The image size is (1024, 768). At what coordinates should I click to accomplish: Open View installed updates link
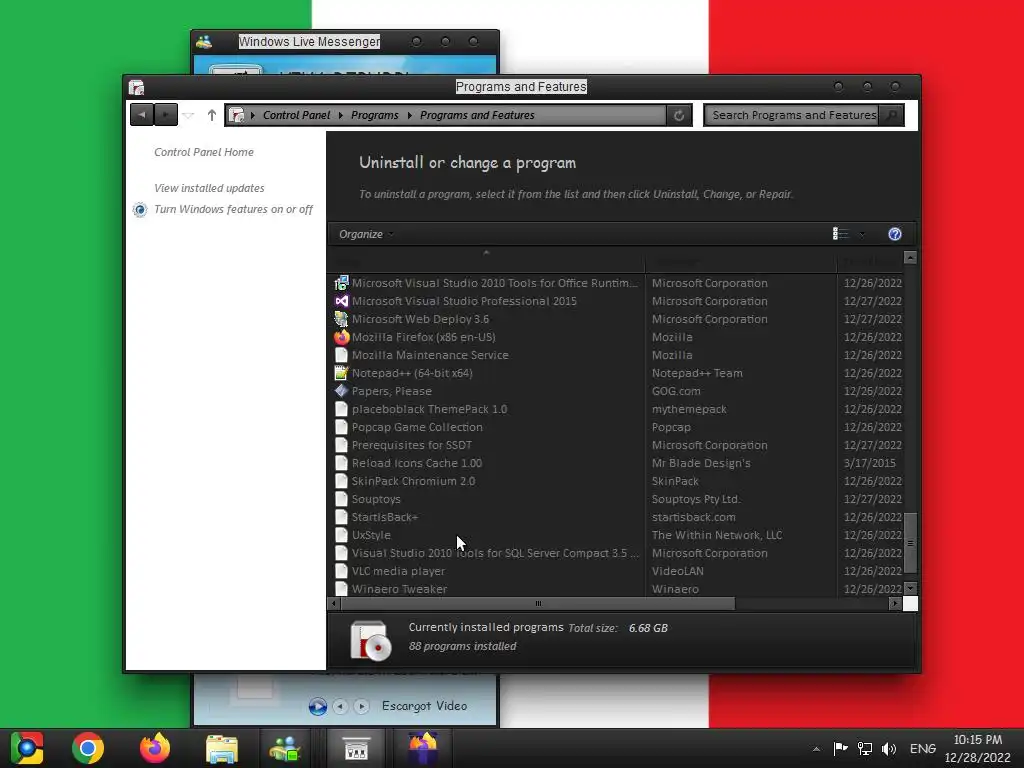click(x=209, y=188)
